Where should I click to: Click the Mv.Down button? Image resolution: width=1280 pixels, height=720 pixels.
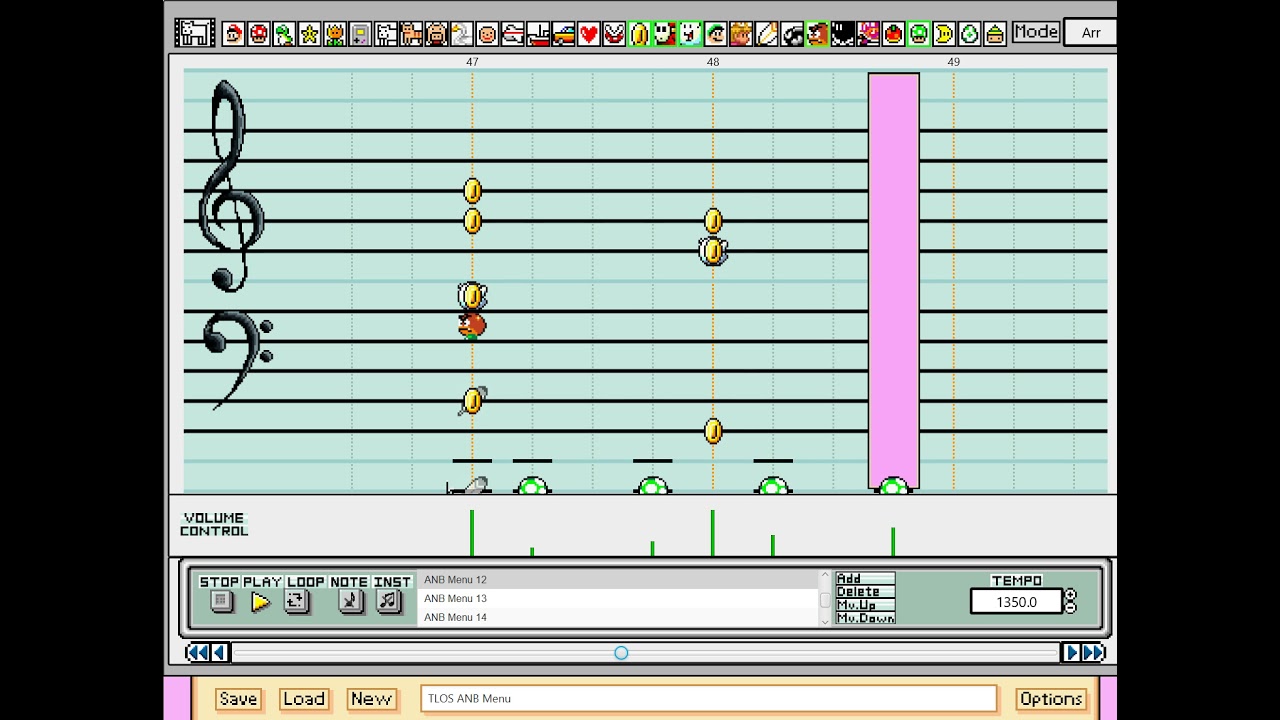pos(865,618)
